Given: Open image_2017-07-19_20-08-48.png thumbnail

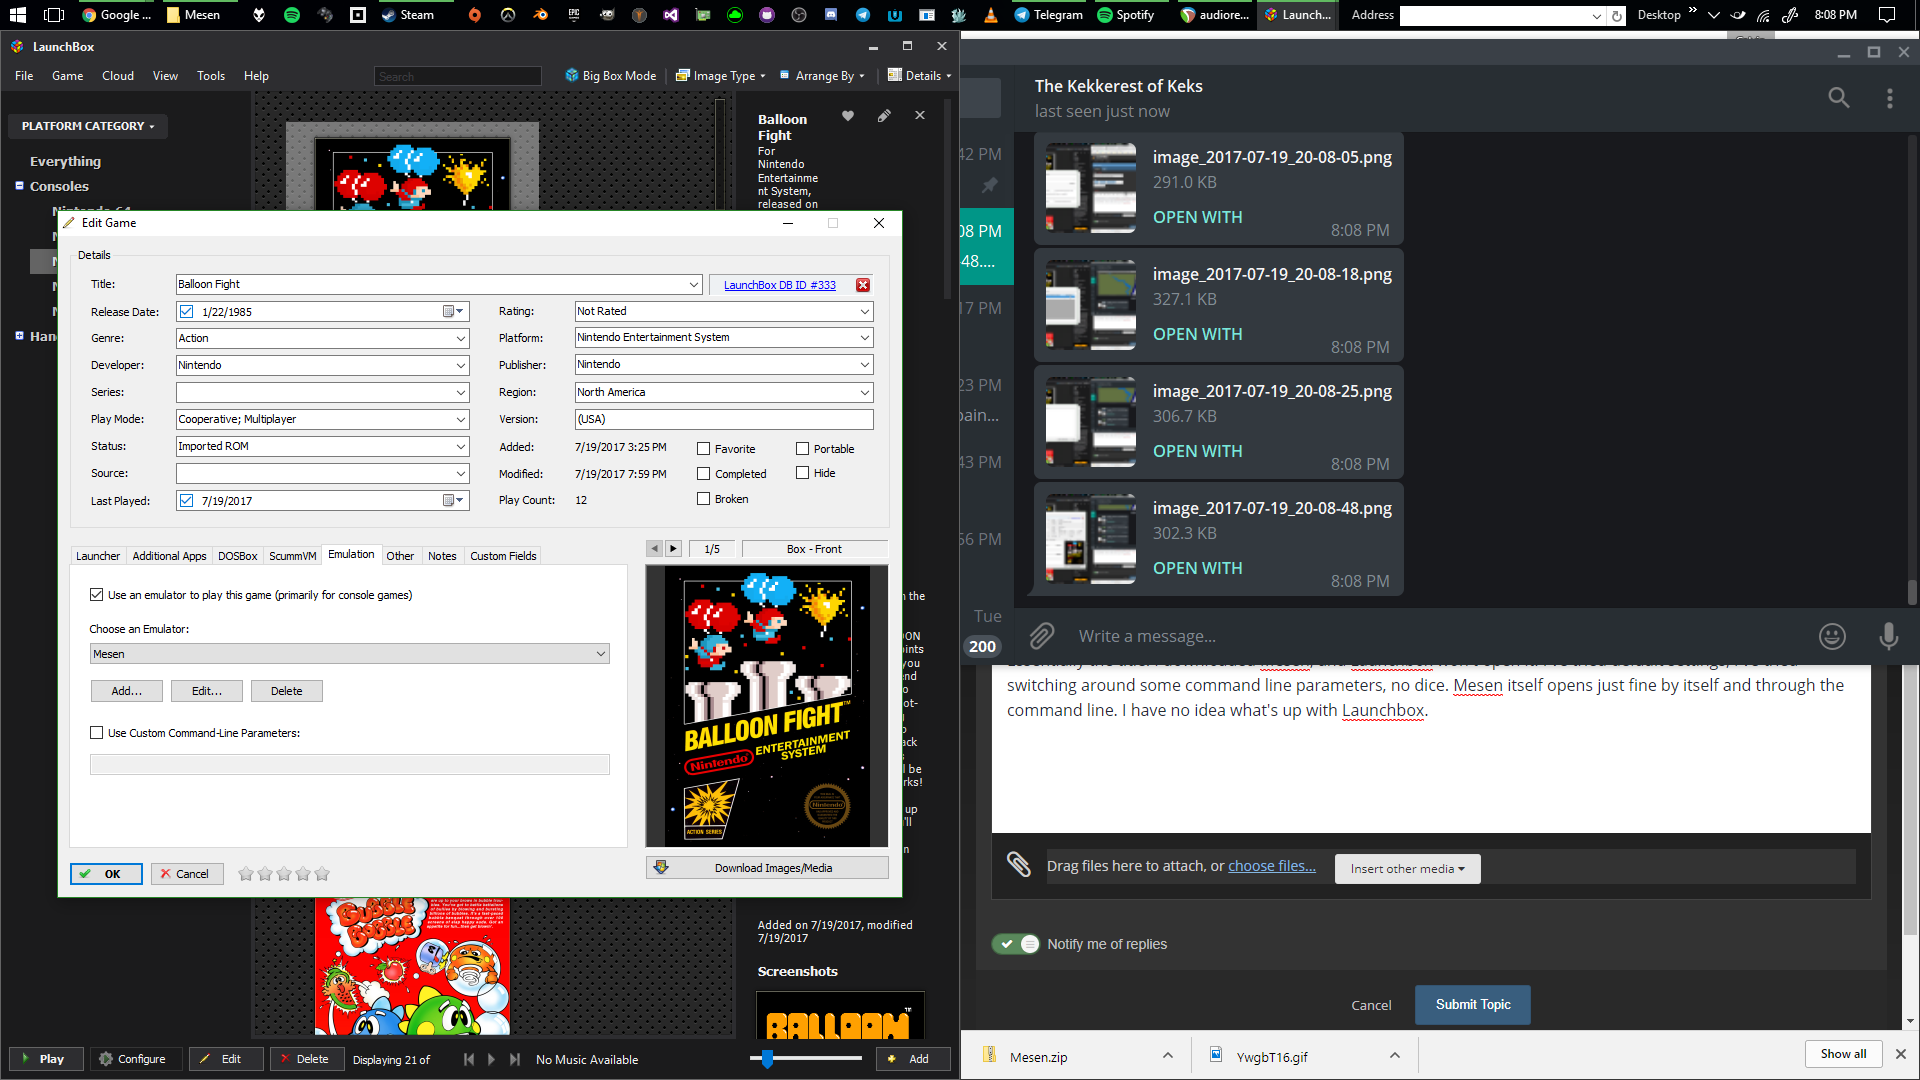Looking at the screenshot, I should pos(1091,539).
